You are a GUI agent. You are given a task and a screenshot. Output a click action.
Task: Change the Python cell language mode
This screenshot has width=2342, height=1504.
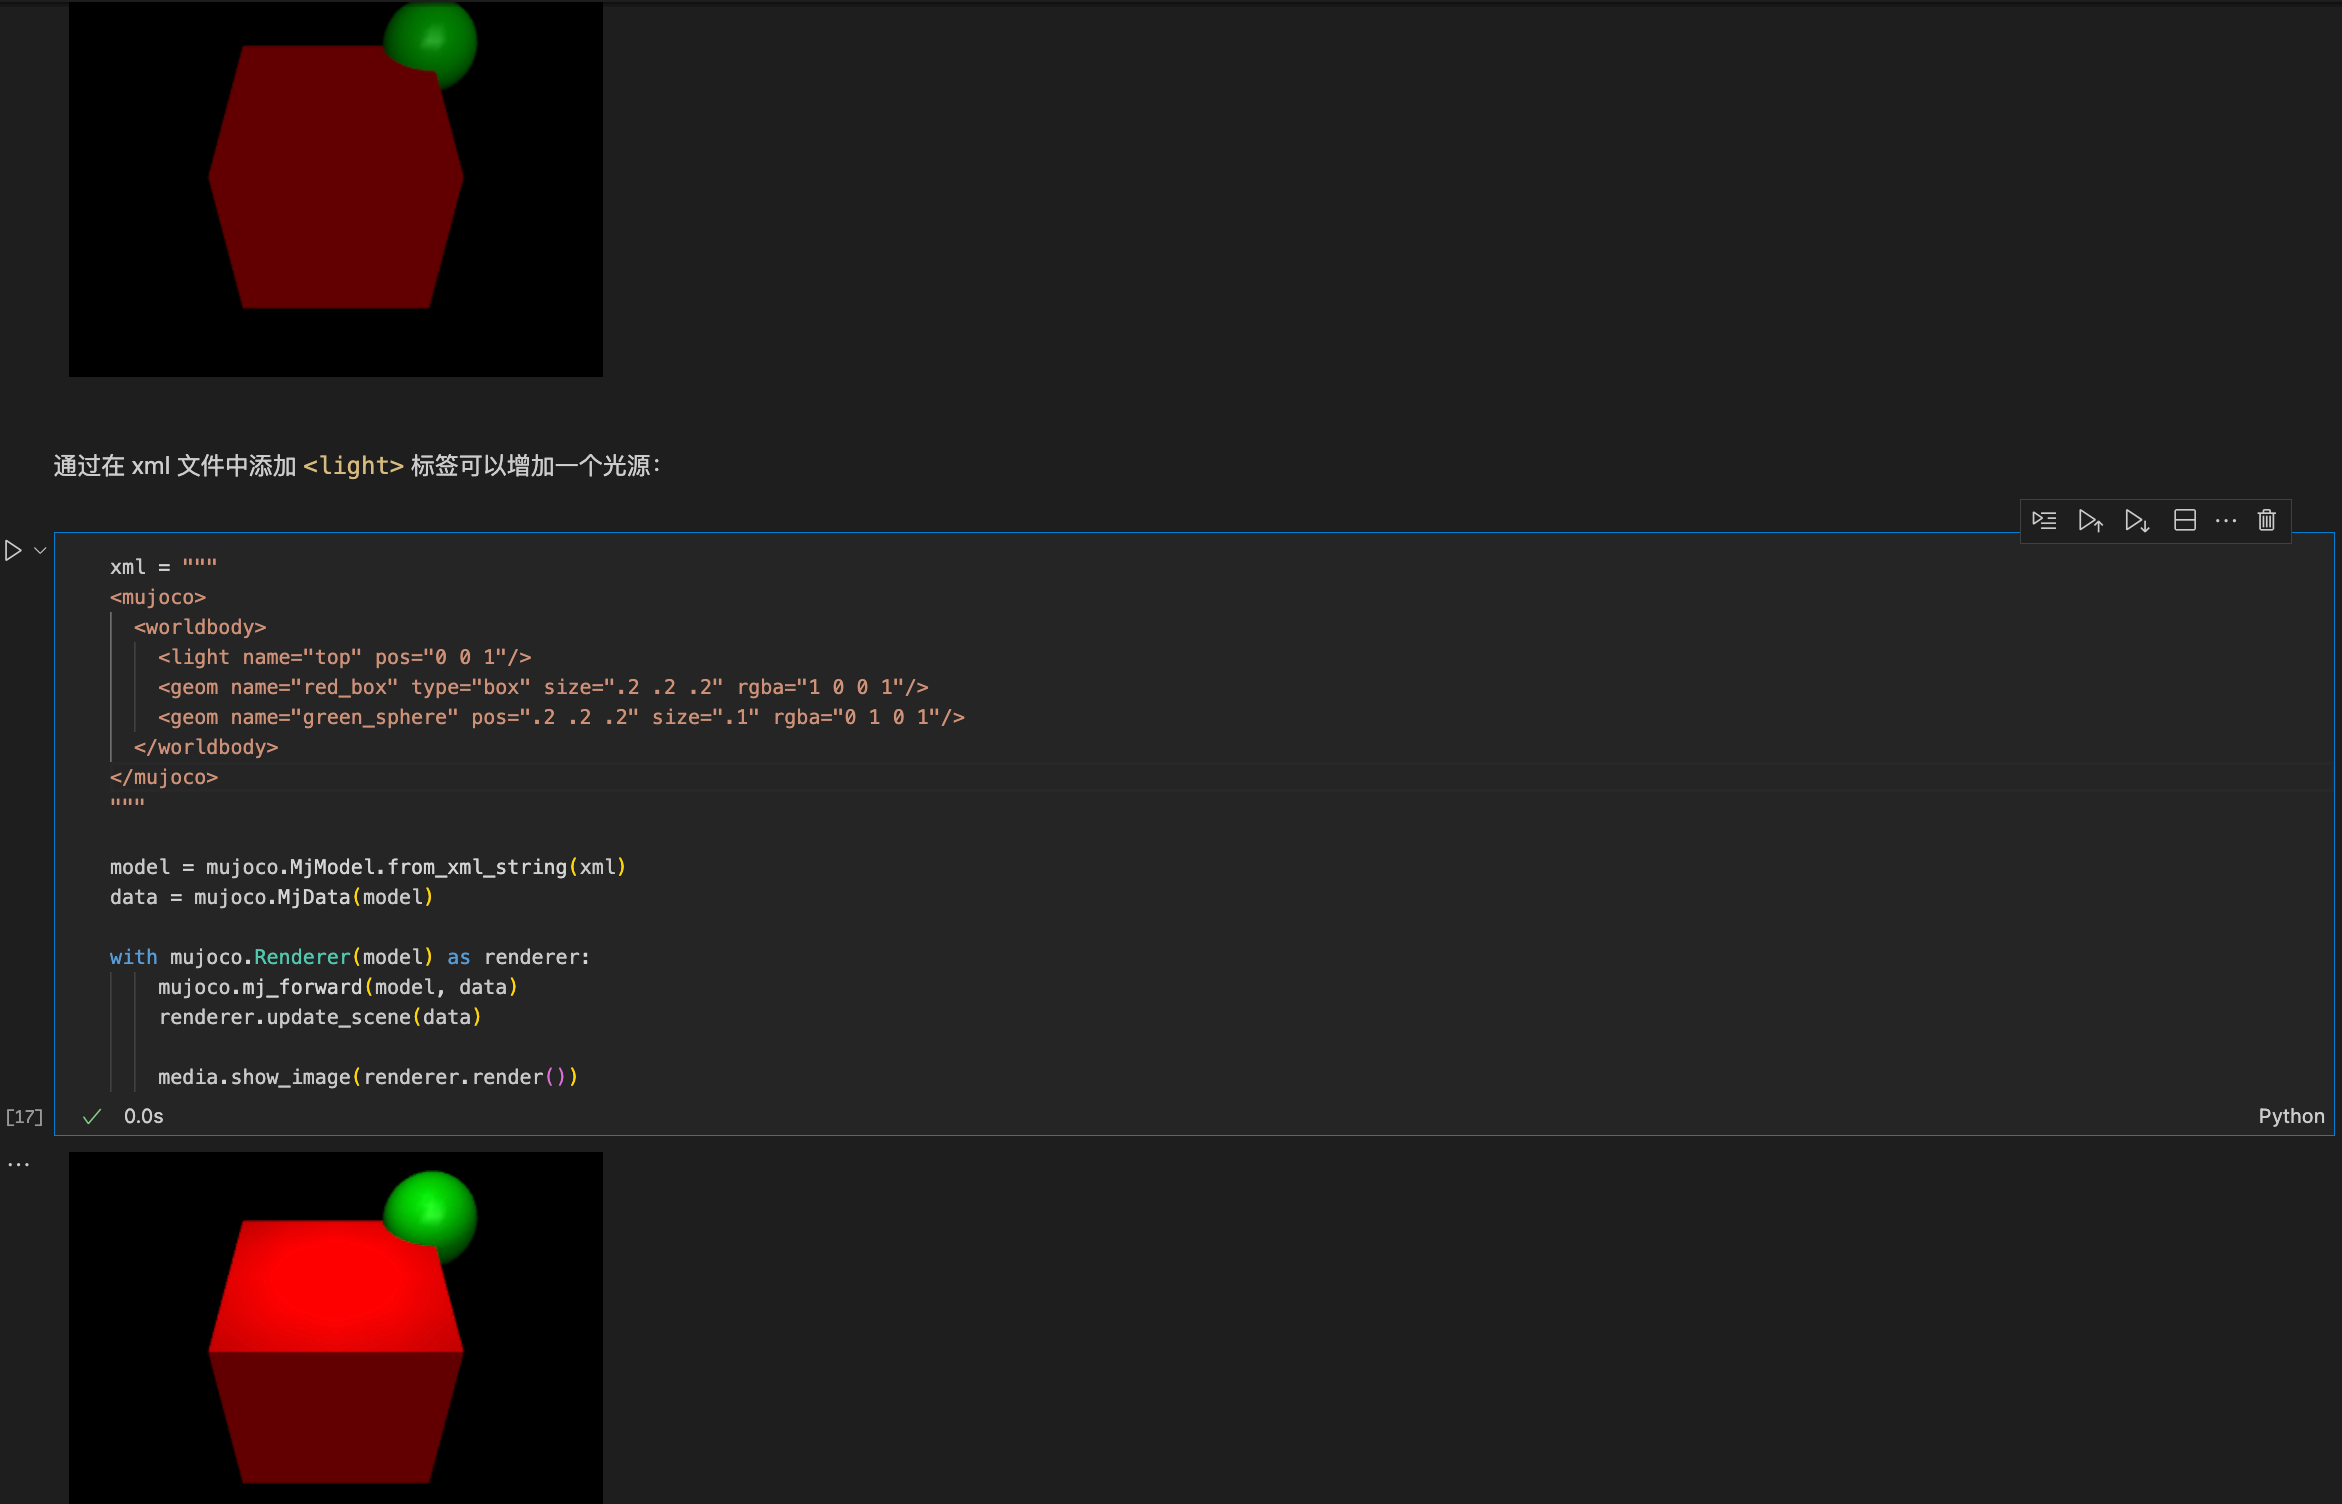pyautogui.click(x=2291, y=1116)
